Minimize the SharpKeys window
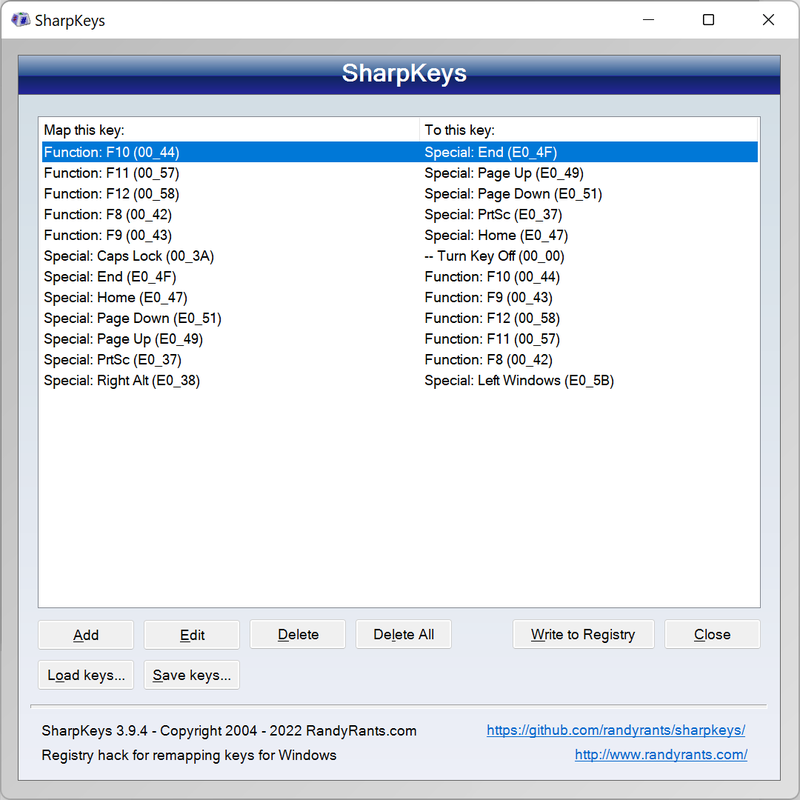This screenshot has height=800, width=800. pos(648,20)
